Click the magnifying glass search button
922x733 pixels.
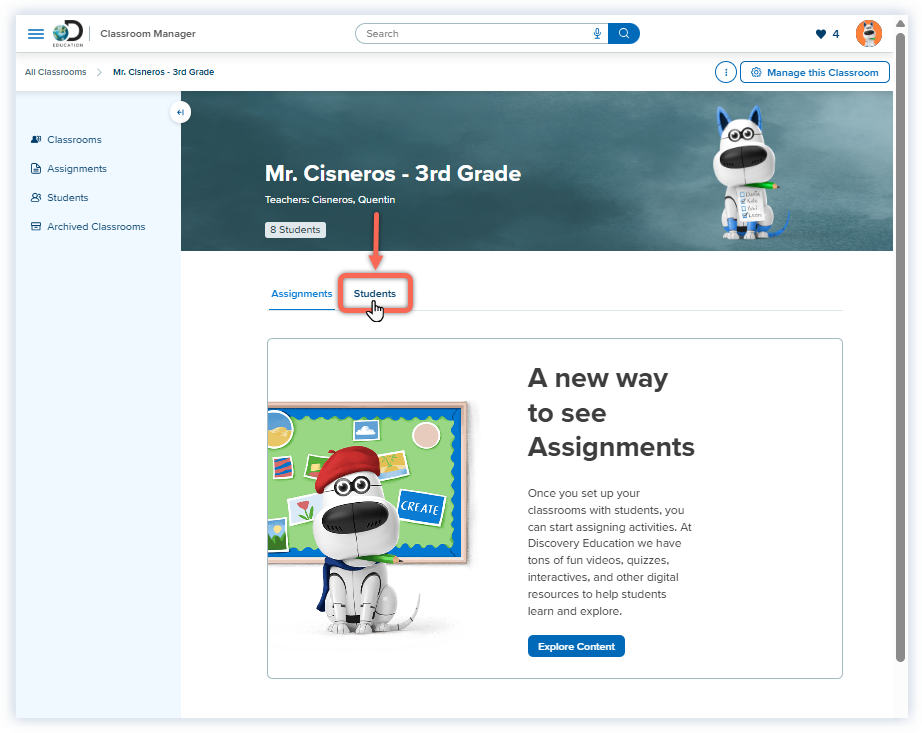tap(624, 33)
